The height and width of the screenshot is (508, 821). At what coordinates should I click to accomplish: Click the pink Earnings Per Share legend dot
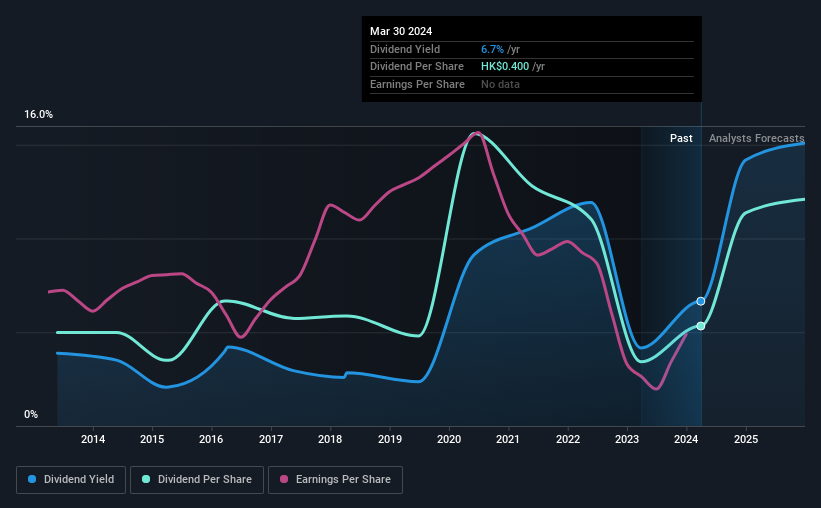coord(284,479)
